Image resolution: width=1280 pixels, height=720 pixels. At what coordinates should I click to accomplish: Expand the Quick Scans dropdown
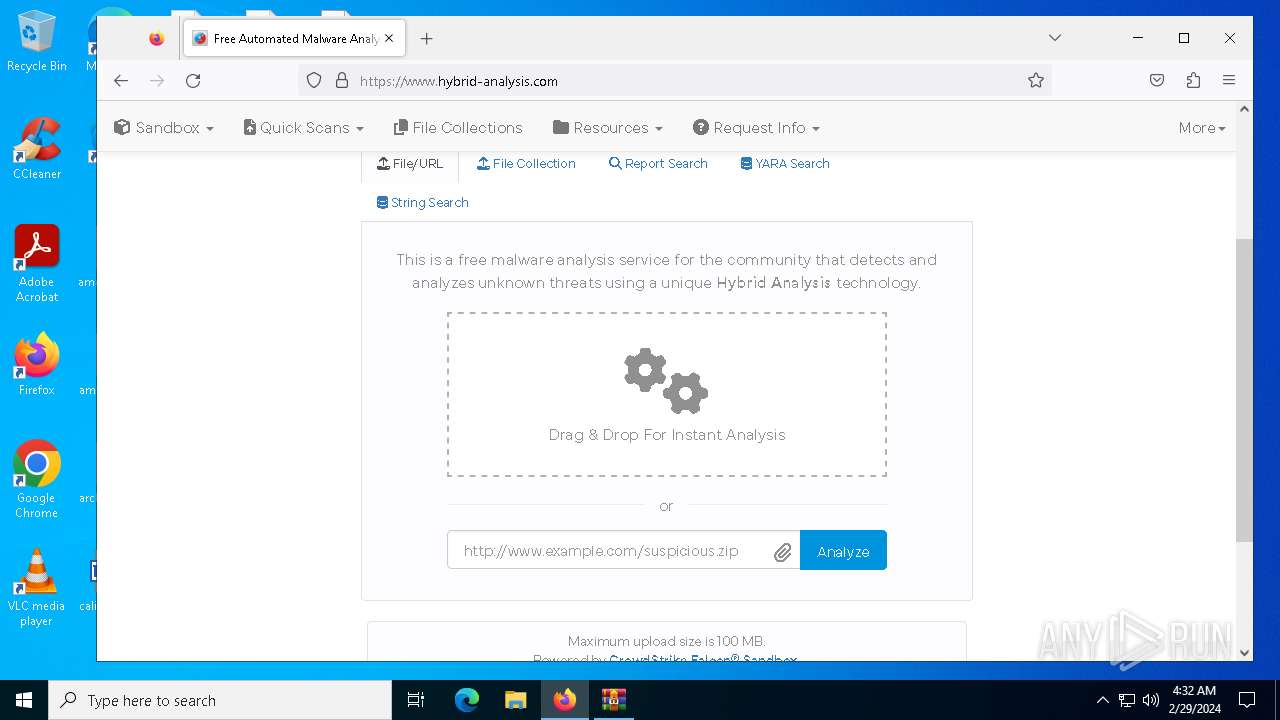coord(303,128)
